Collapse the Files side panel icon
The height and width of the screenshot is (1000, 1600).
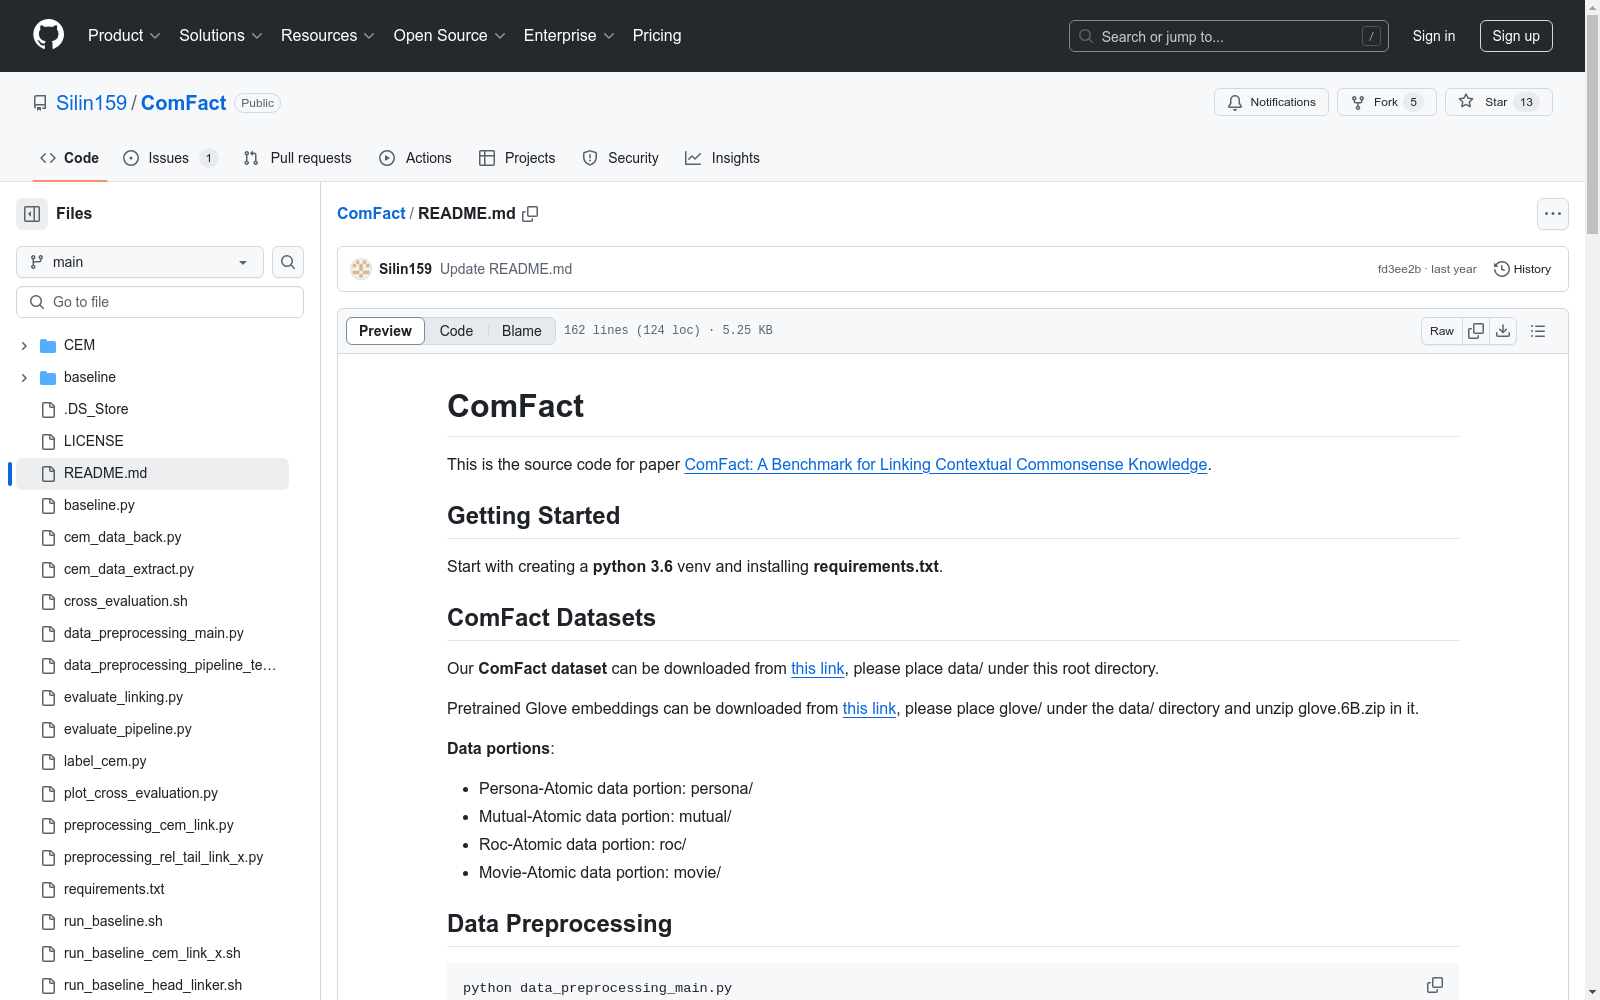pyautogui.click(x=32, y=214)
